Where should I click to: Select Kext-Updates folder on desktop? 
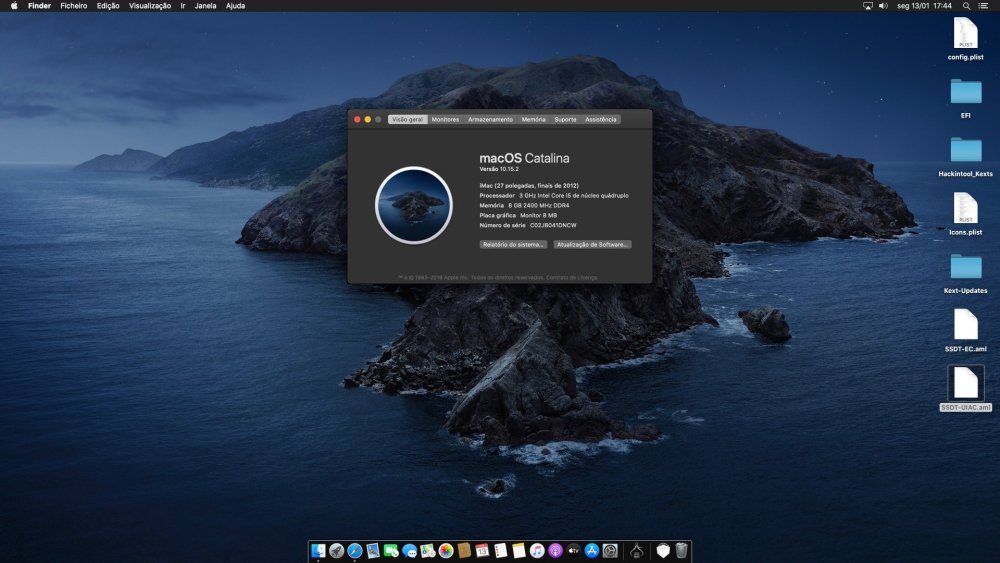[966, 273]
